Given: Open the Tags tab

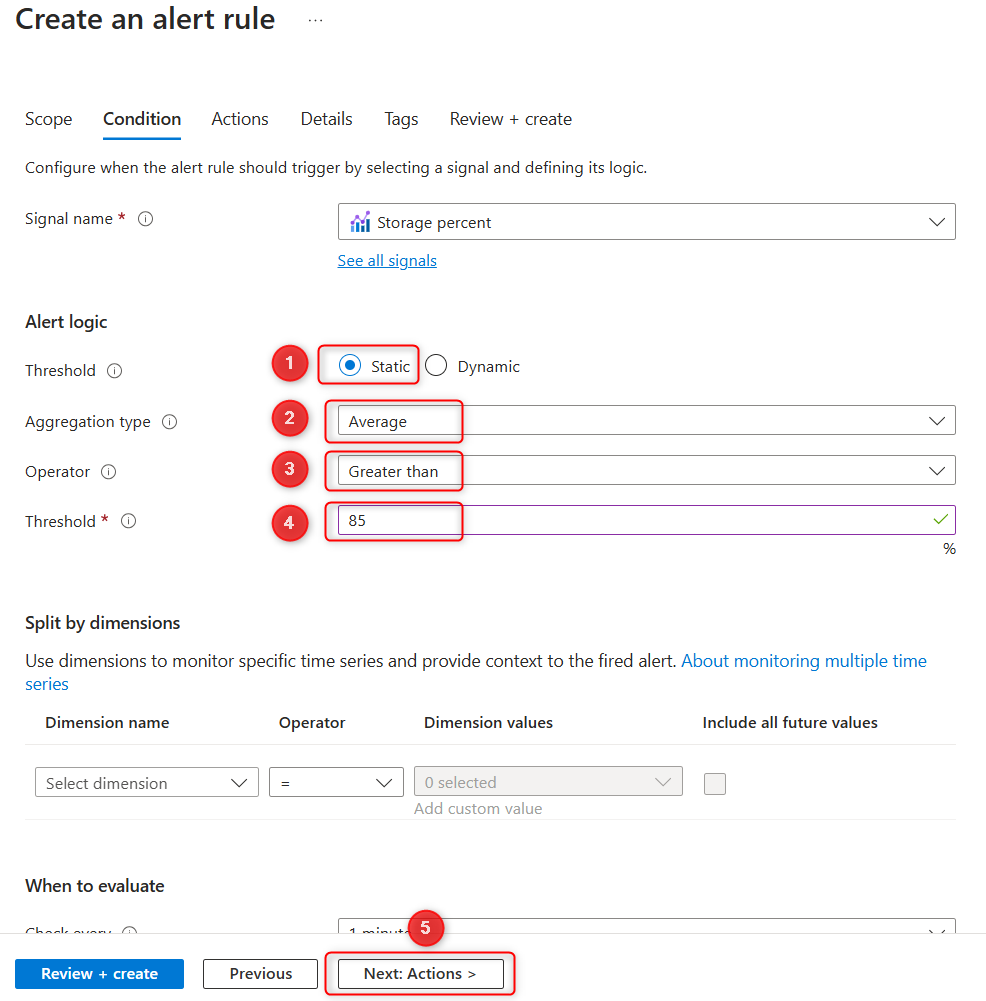Looking at the screenshot, I should (x=400, y=119).
